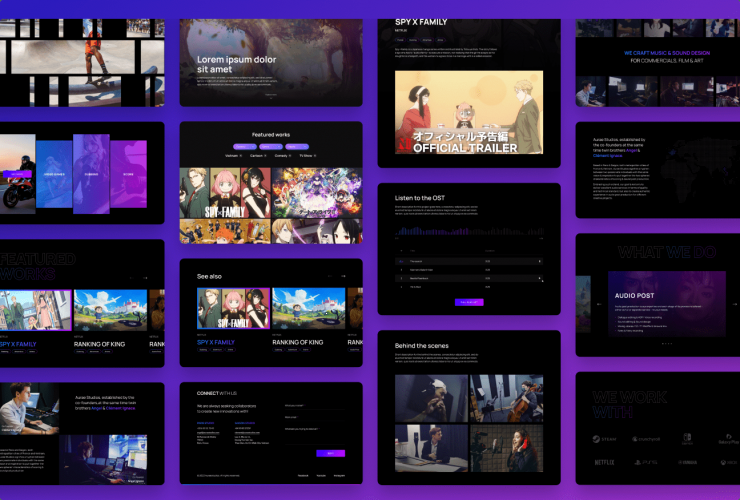The image size is (740, 500).
Task: Click the What We Do carousel pagination dots
Action: (667, 343)
